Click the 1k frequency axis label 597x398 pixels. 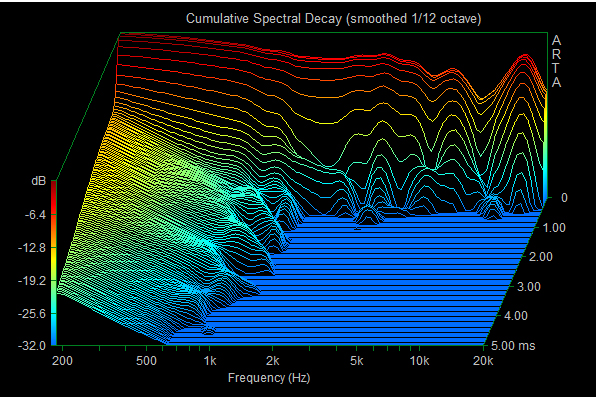tap(210, 361)
